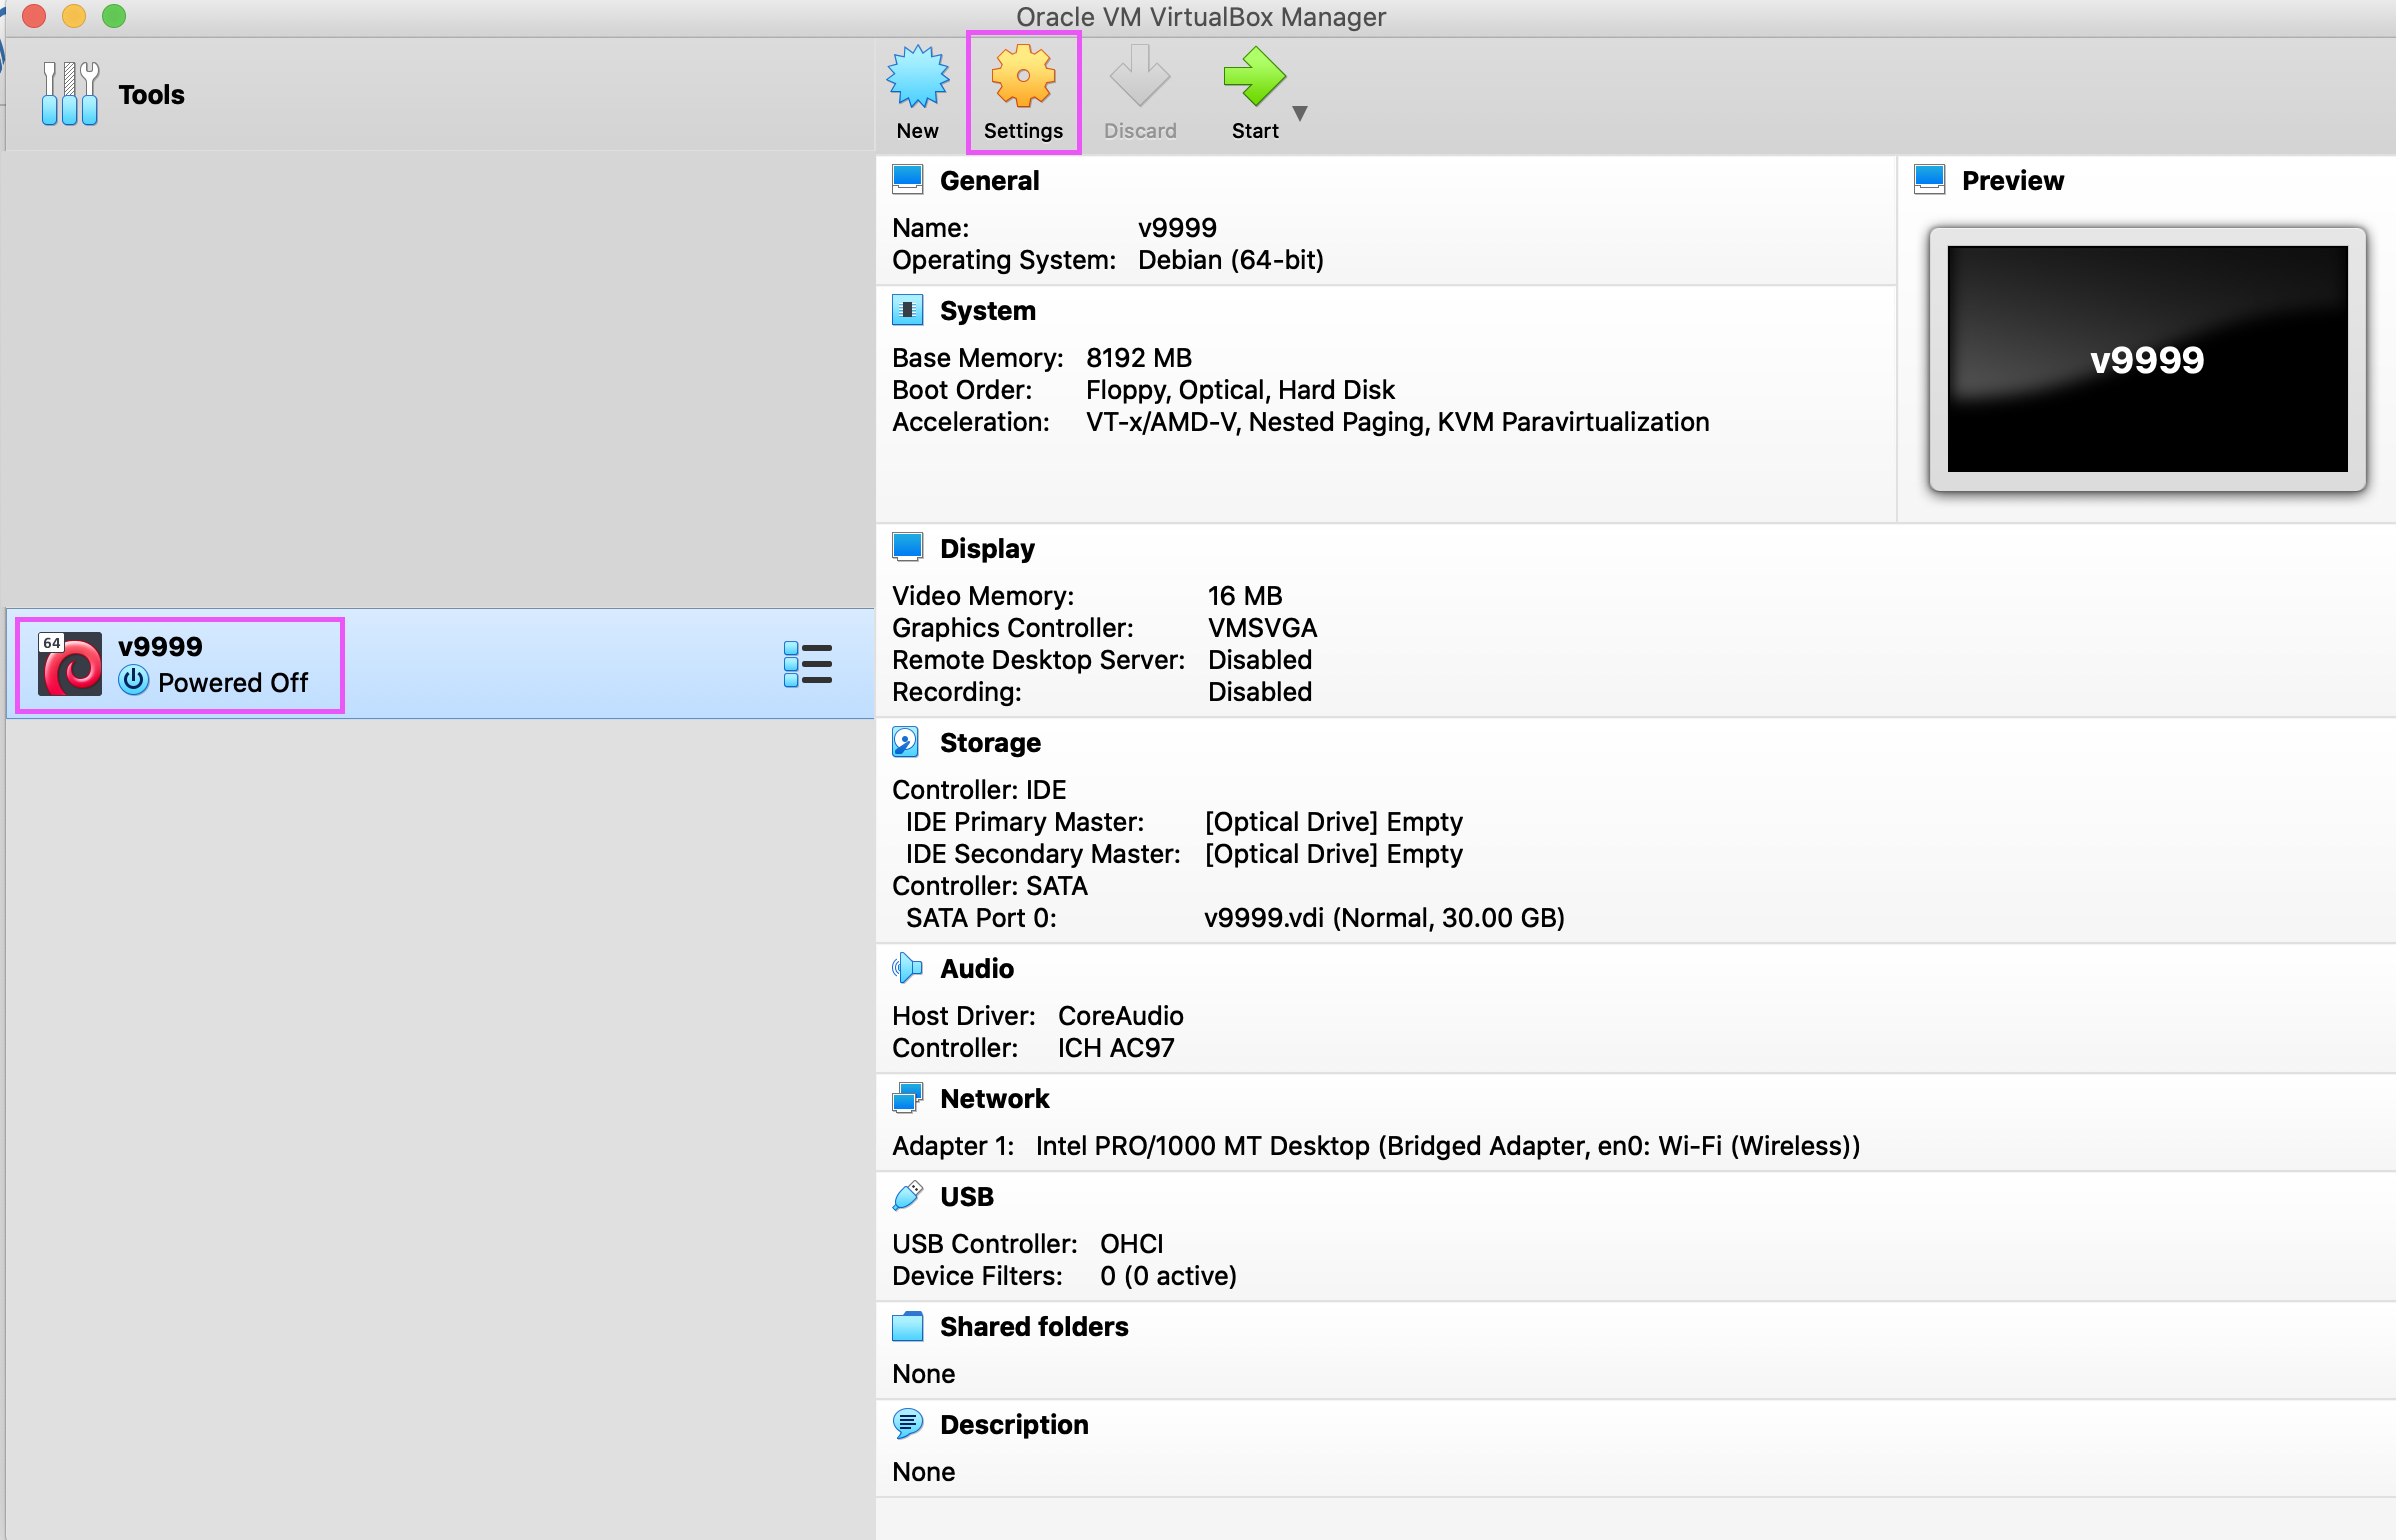The height and width of the screenshot is (1540, 2396).
Task: Select the v9999 Powered Off VM entry
Action: click(212, 665)
